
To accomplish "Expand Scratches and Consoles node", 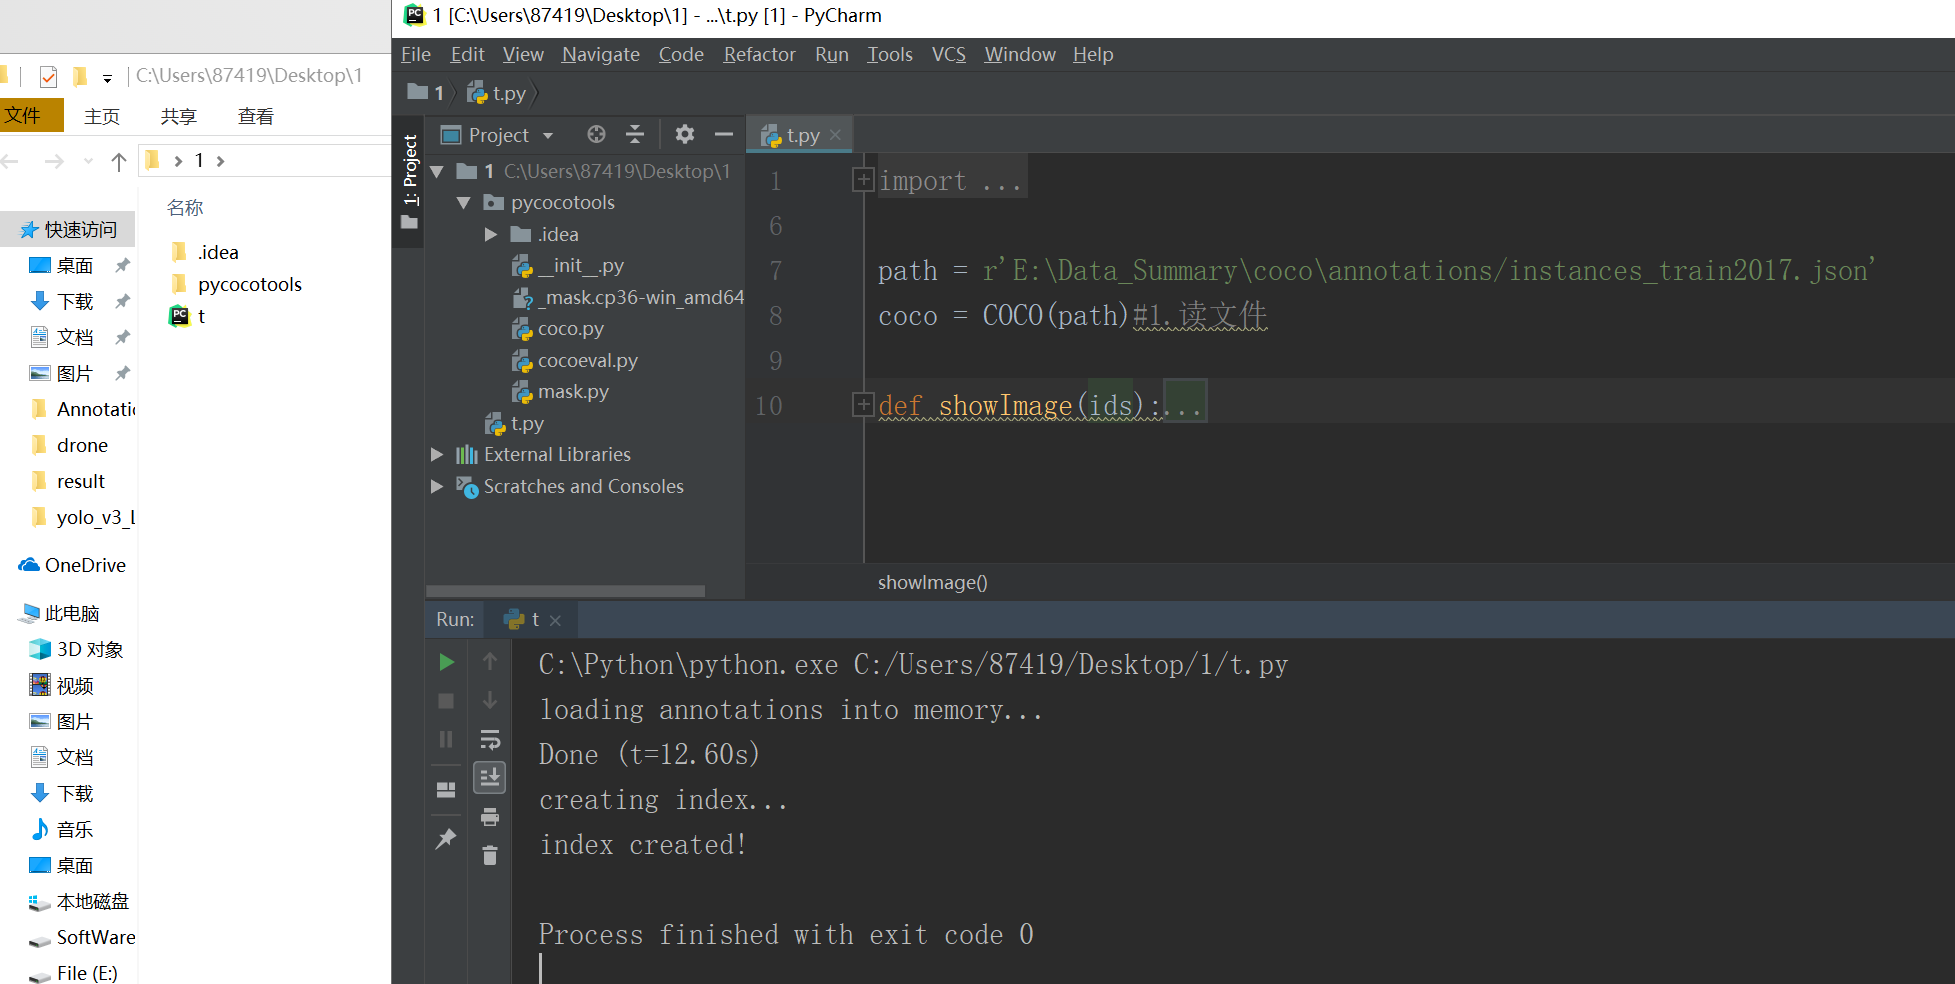I will pos(437,487).
